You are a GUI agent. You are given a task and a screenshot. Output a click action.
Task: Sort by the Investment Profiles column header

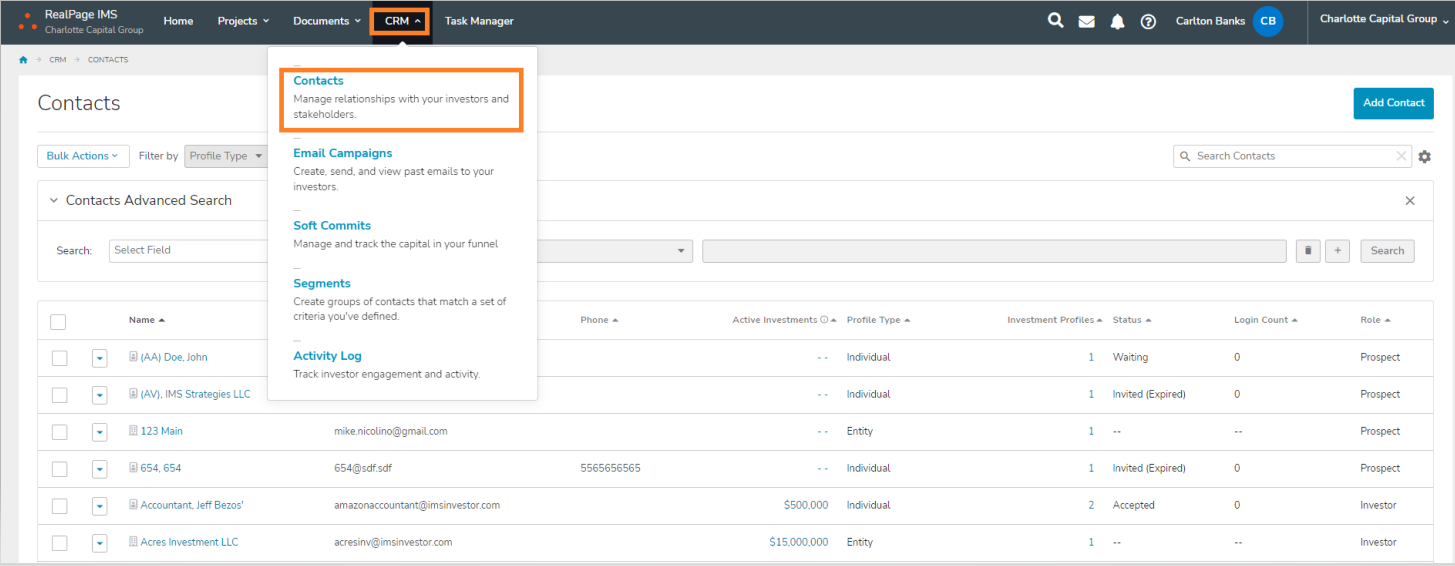coord(1055,320)
